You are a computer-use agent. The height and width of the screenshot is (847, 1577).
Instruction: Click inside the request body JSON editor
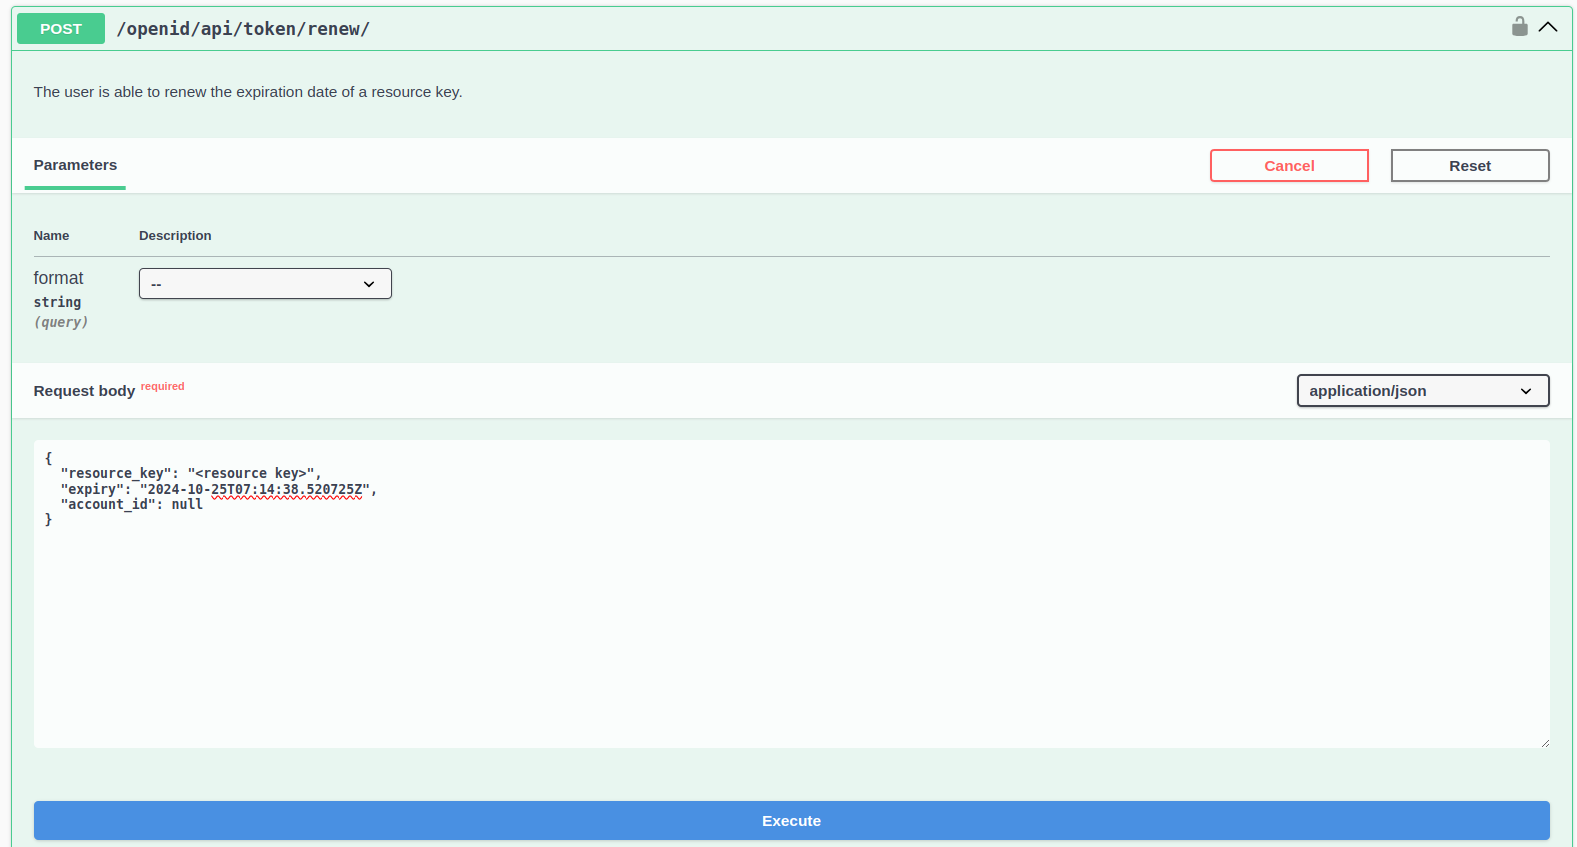click(x=792, y=594)
